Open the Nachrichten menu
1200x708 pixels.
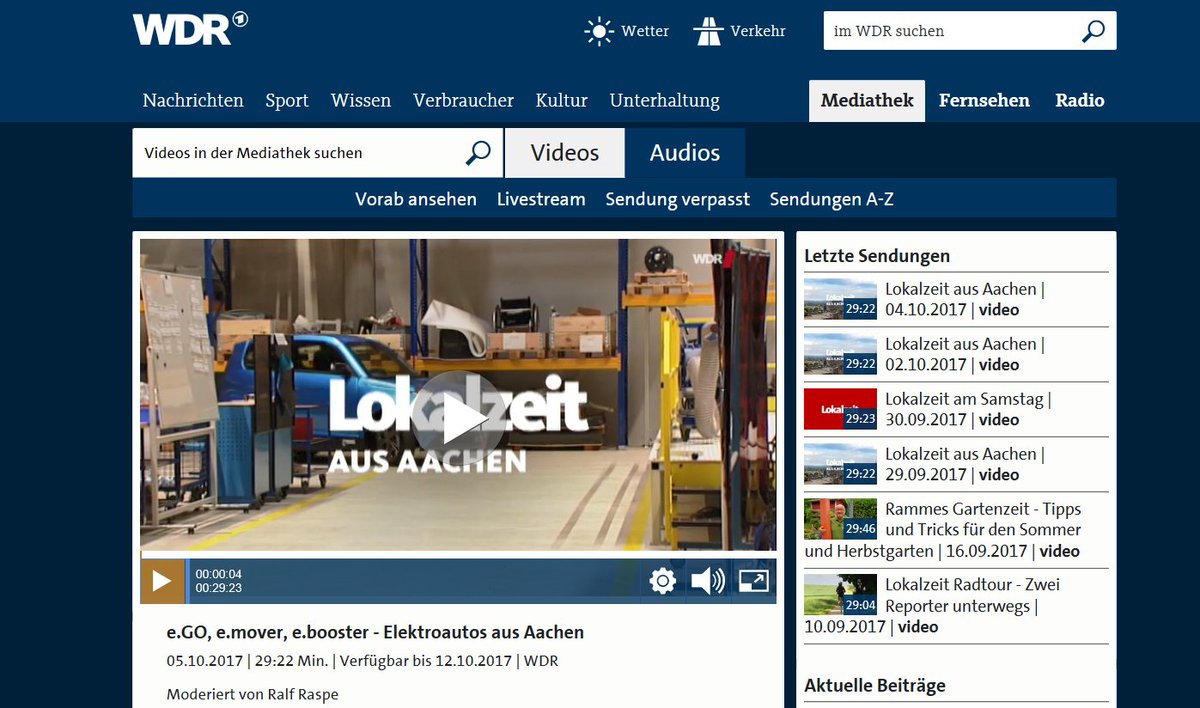[193, 100]
